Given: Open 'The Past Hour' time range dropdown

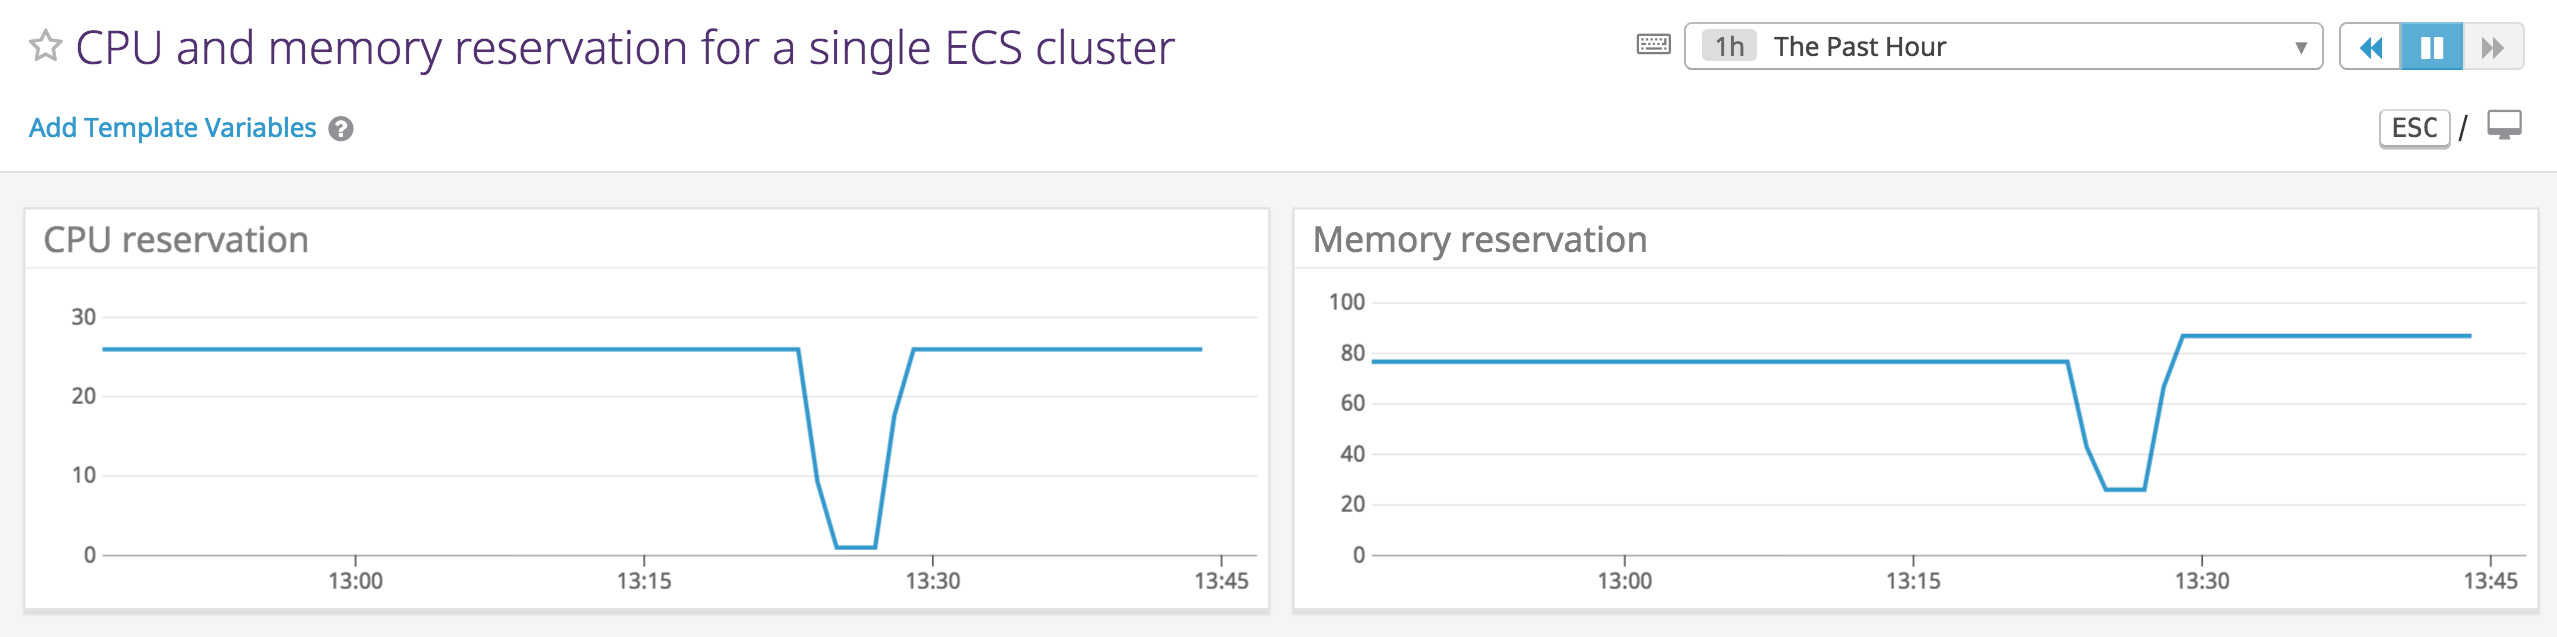Looking at the screenshot, I should (x=1860, y=46).
